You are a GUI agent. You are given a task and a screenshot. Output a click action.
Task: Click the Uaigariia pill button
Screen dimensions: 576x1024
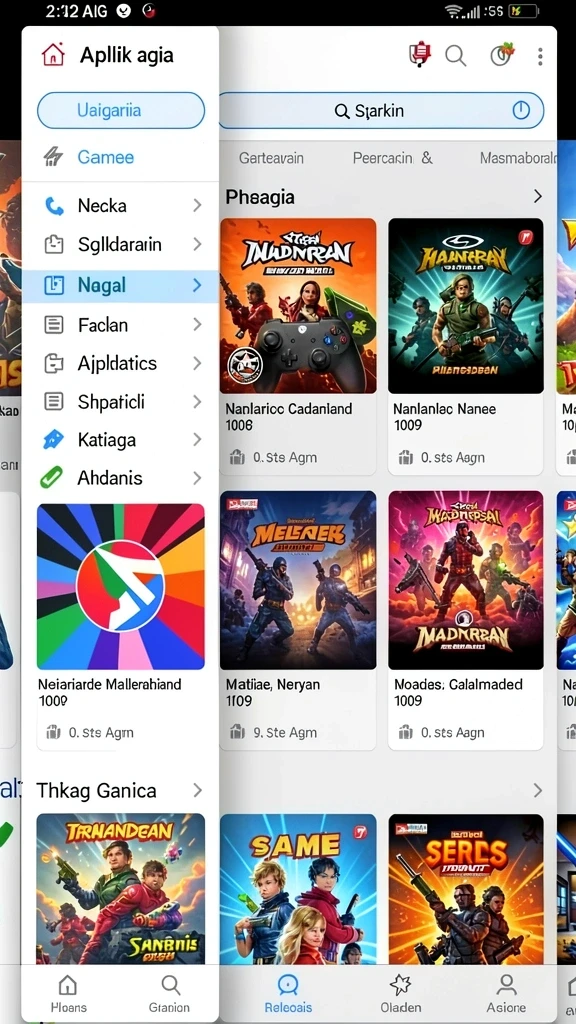121,110
